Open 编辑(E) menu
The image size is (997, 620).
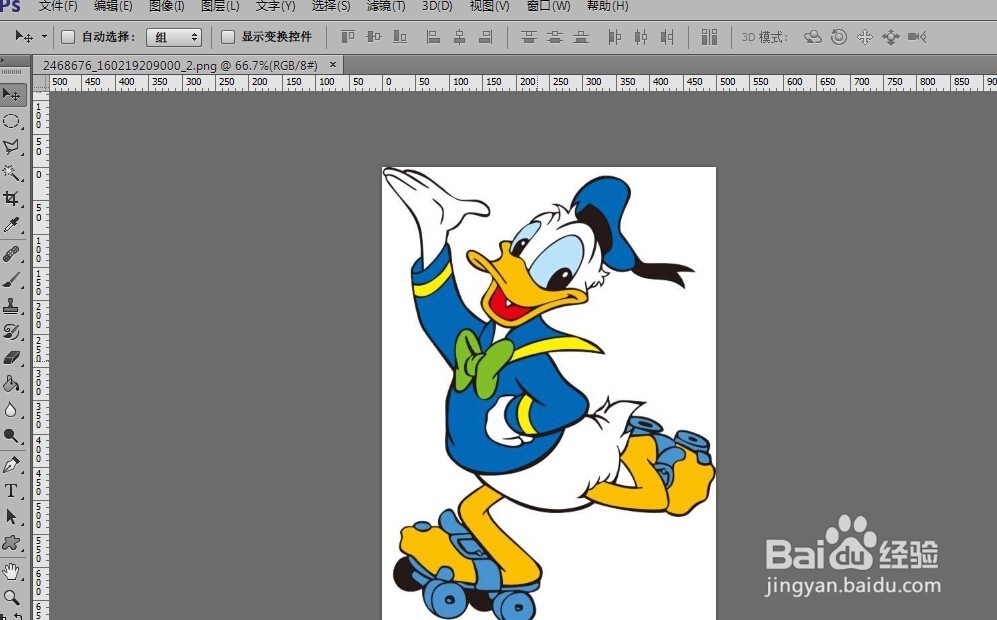[113, 6]
